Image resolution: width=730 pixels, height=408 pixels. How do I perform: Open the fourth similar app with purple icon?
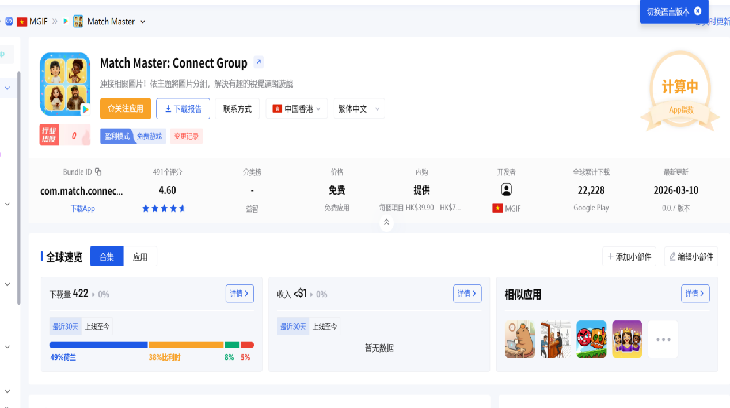point(626,338)
